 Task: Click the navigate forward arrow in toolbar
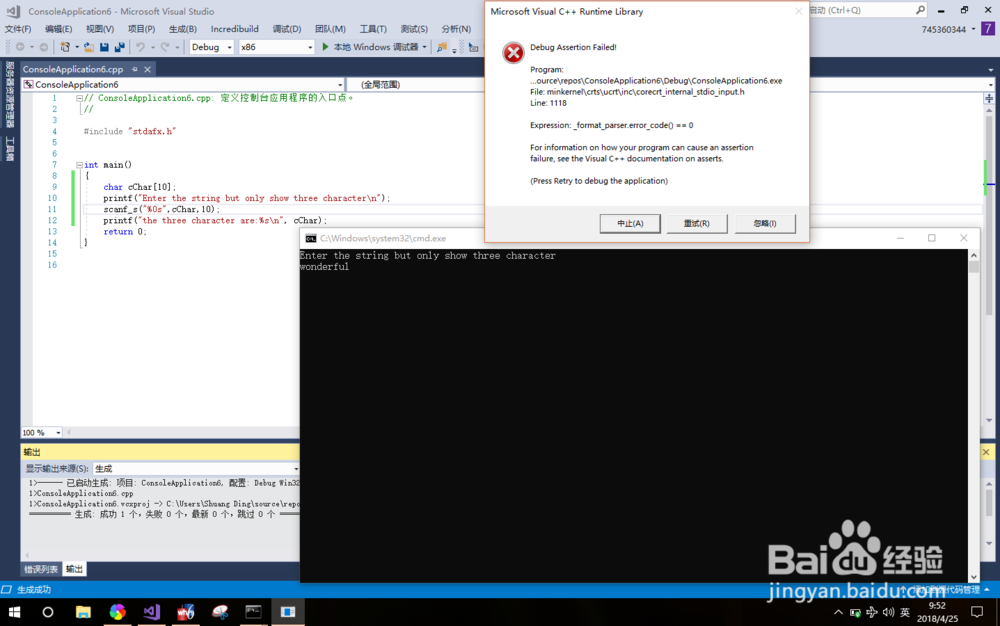[43, 47]
